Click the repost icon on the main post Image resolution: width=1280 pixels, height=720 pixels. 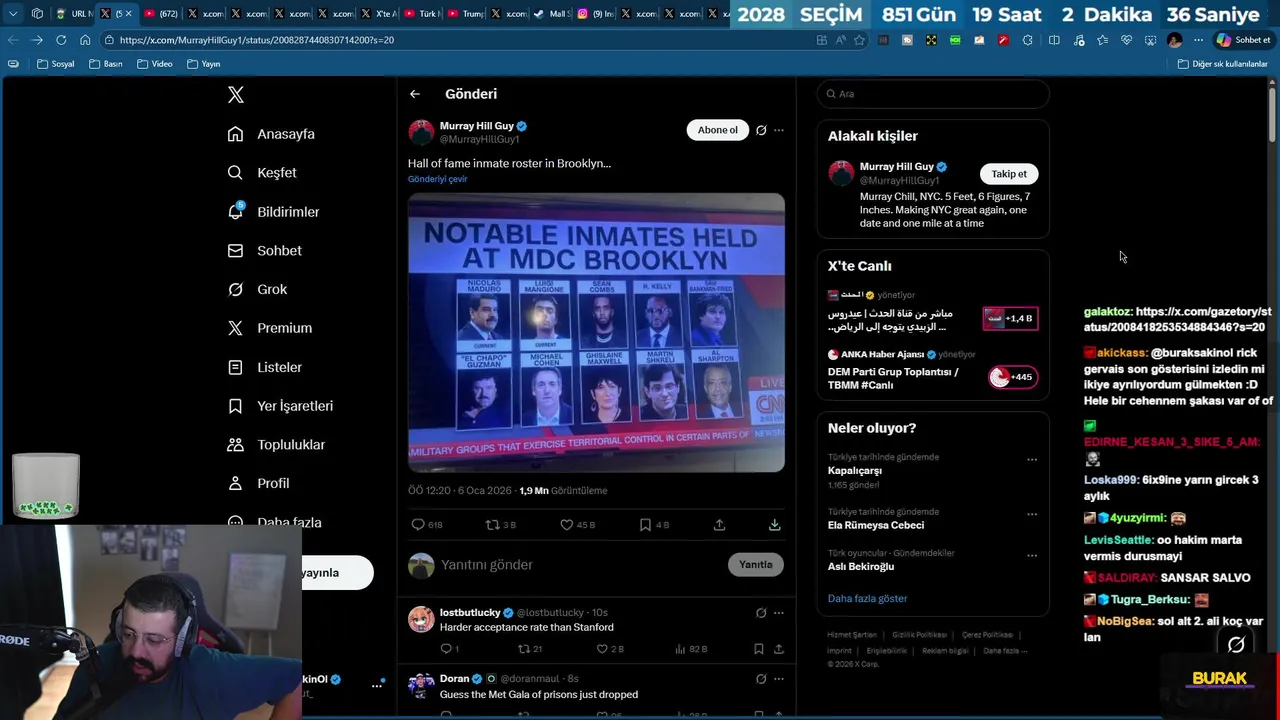(x=492, y=524)
